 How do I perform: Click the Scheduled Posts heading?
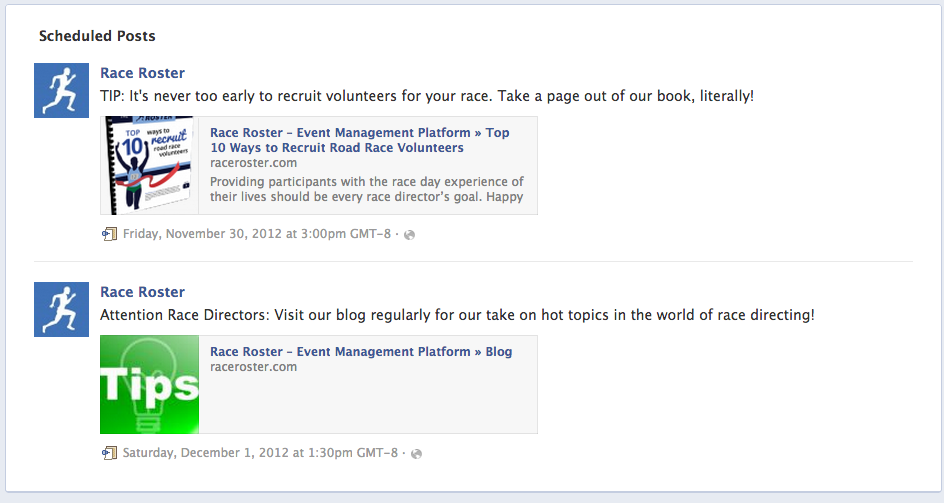tap(97, 36)
